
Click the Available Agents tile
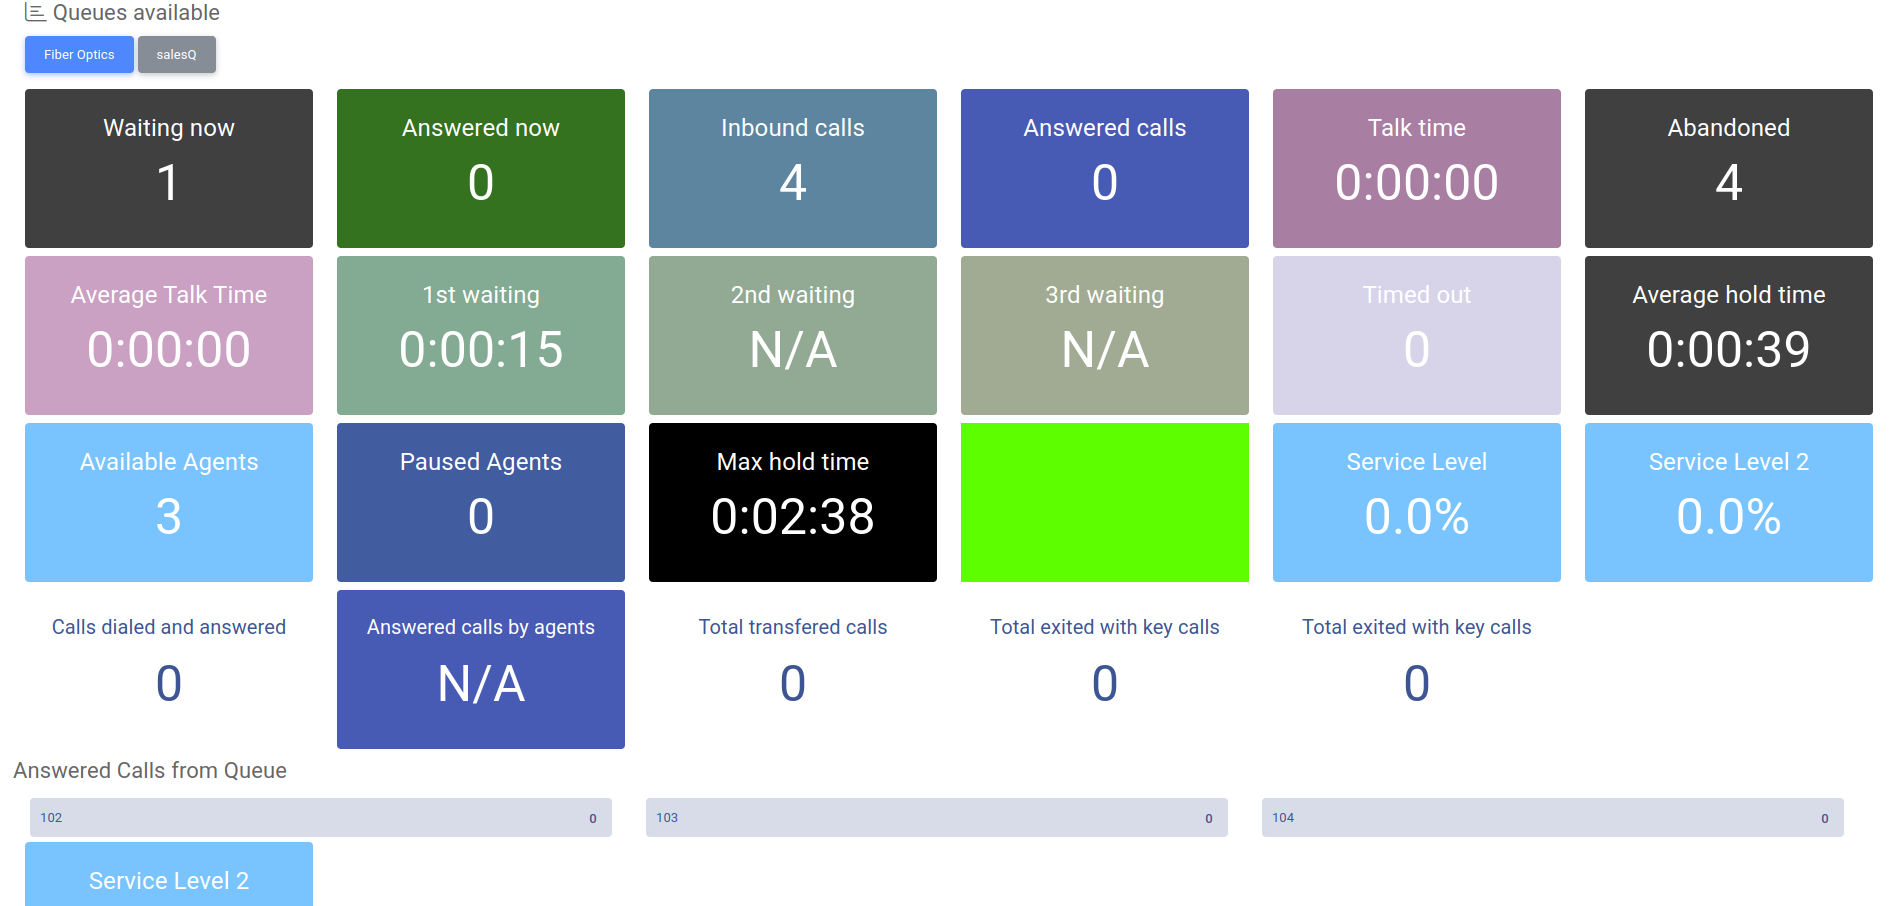coord(168,502)
